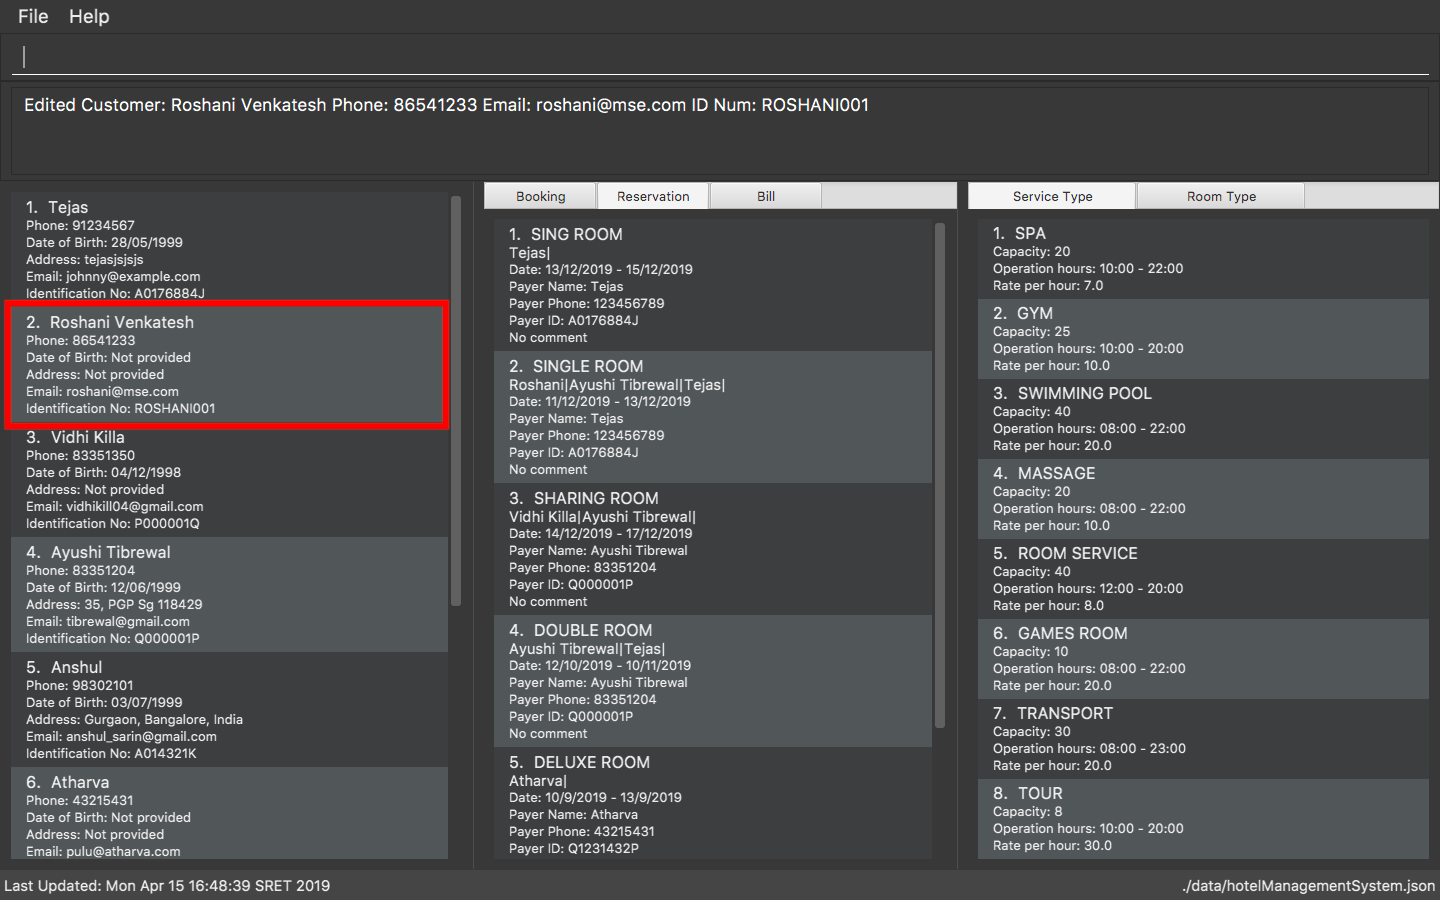
Task: Select the ROOM SERVICE entry
Action: (x=1203, y=579)
